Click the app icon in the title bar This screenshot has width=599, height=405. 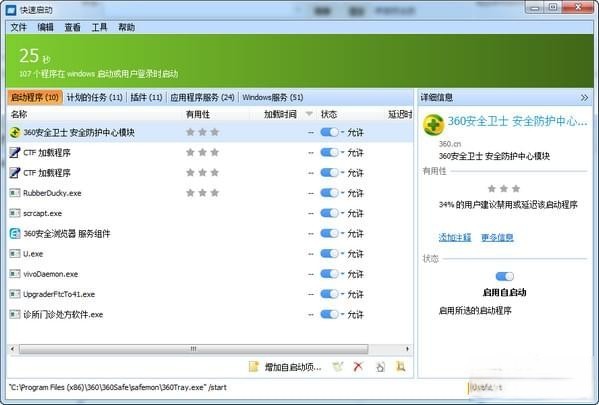[x=11, y=10]
